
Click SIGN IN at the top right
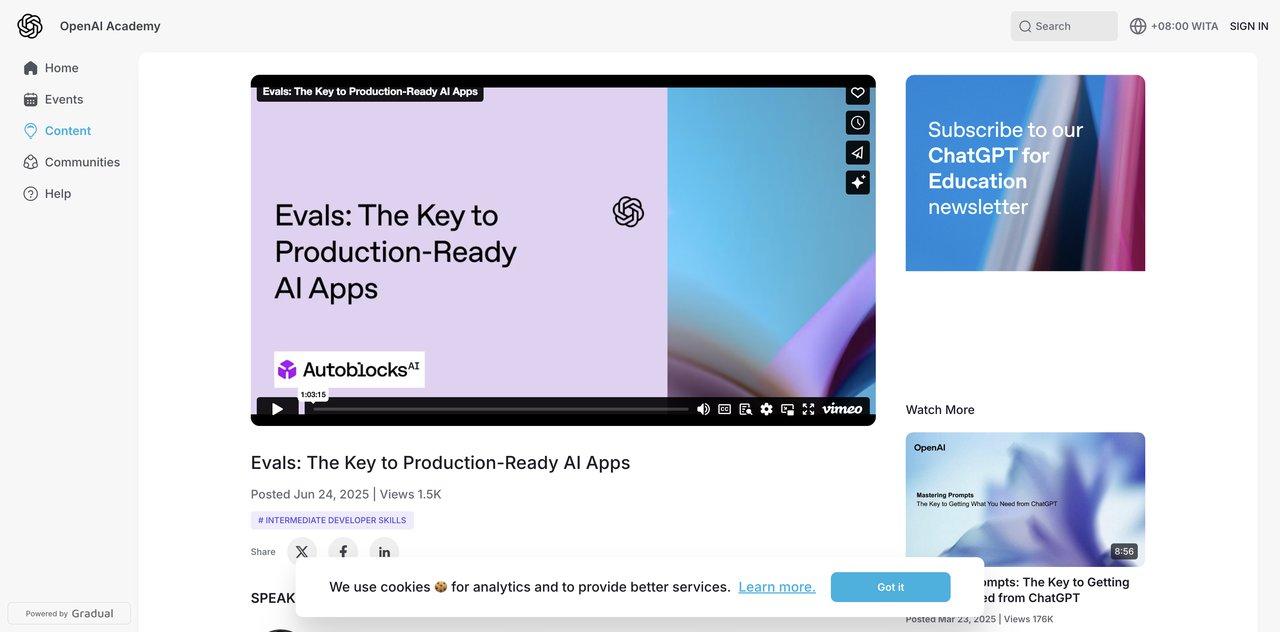1248,25
